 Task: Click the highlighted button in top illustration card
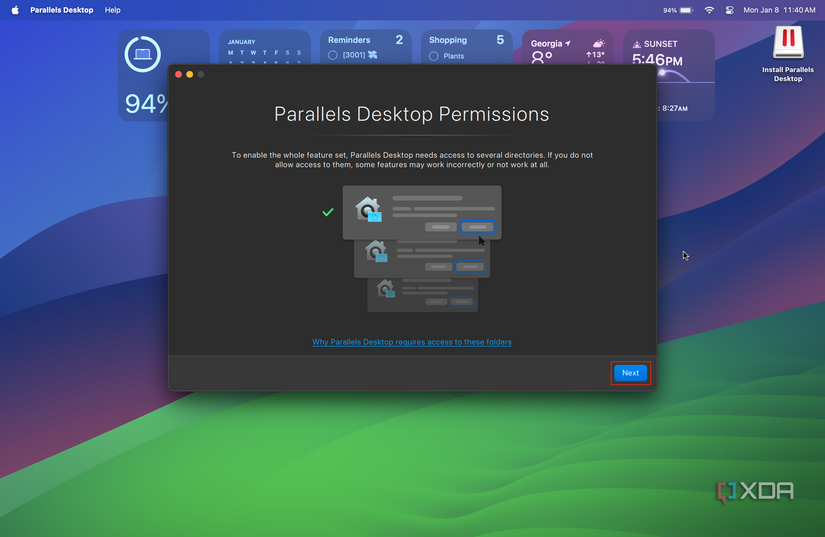click(477, 227)
